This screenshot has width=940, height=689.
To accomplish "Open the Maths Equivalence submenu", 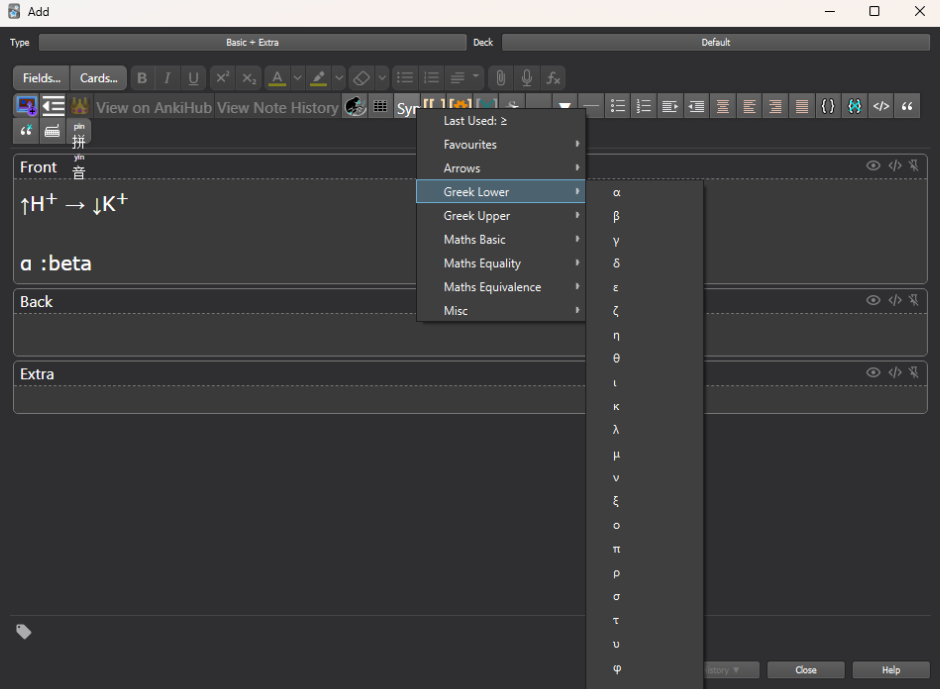I will [x=501, y=287].
